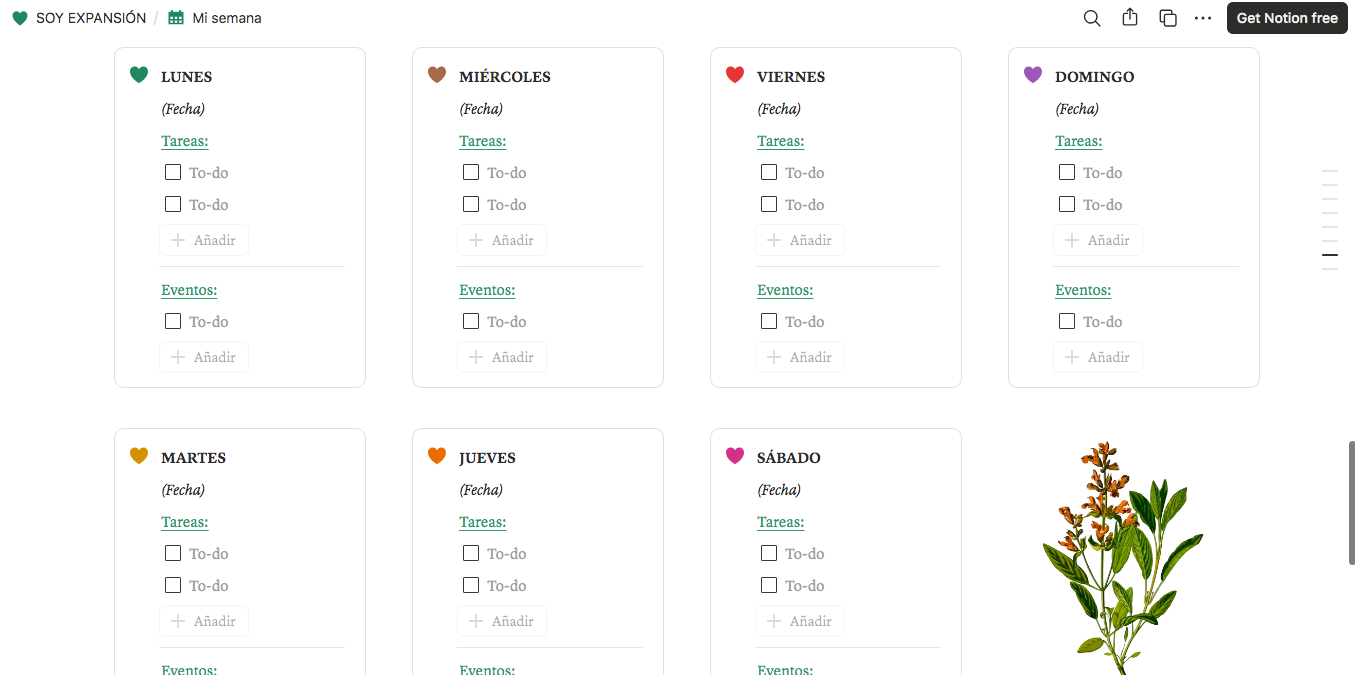1355x675 pixels.
Task: Click the brown heart icon above MIÉRCOLES
Action: [x=438, y=74]
